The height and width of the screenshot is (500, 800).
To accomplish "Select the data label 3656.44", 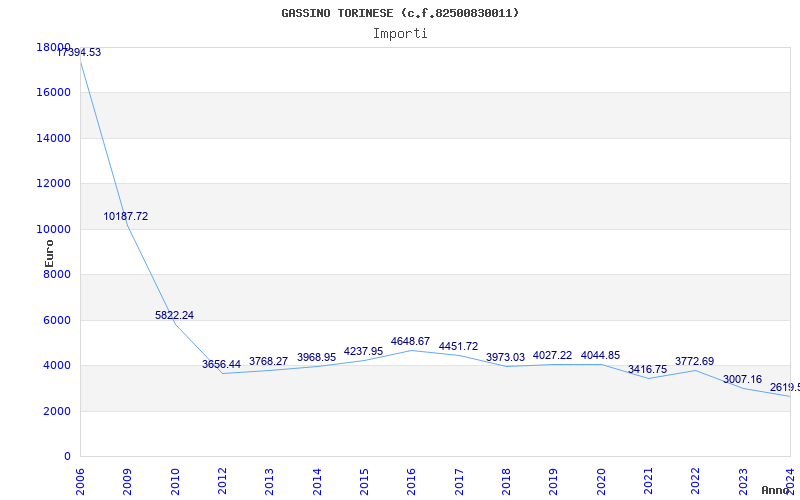I will click(x=221, y=364).
